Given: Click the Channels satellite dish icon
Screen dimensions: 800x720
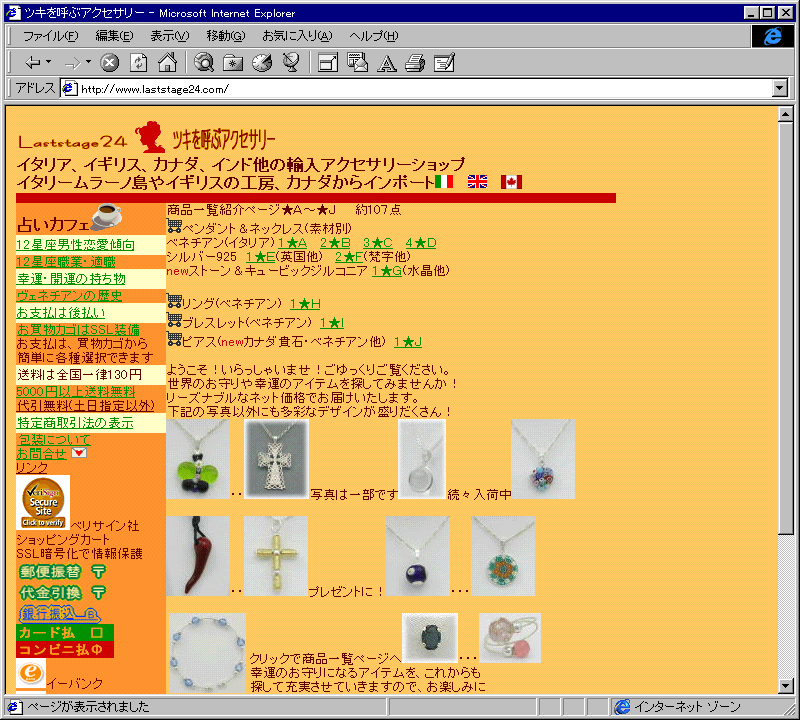Looking at the screenshot, I should point(291,63).
